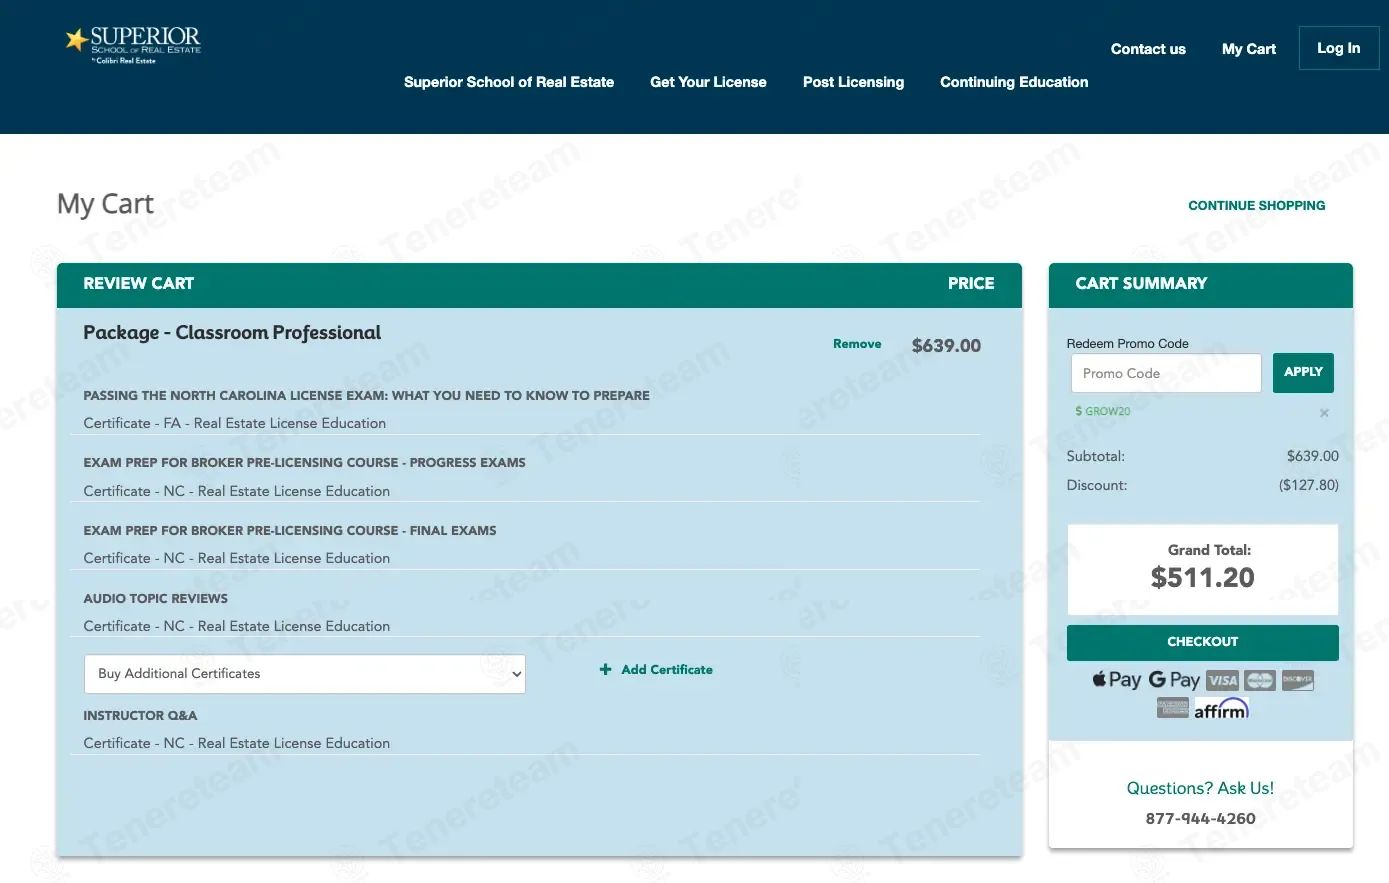This screenshot has height=883, width=1389.
Task: Click the plus icon beside Add Certificate
Action: (605, 670)
